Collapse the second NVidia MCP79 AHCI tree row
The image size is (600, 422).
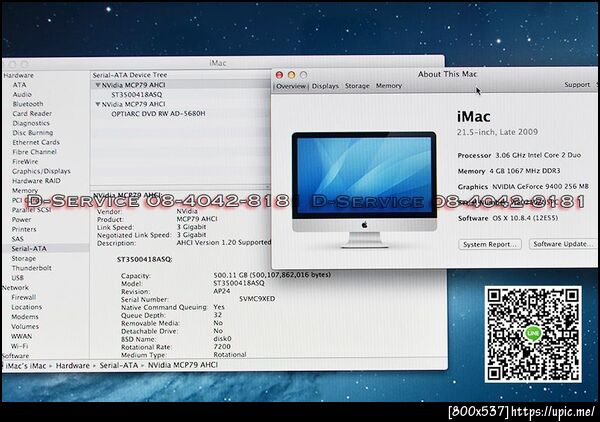(98, 104)
